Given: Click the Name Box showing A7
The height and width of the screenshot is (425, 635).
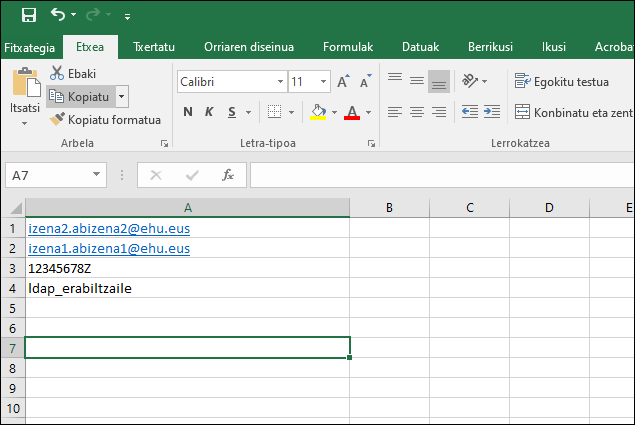Looking at the screenshot, I should (x=48, y=175).
